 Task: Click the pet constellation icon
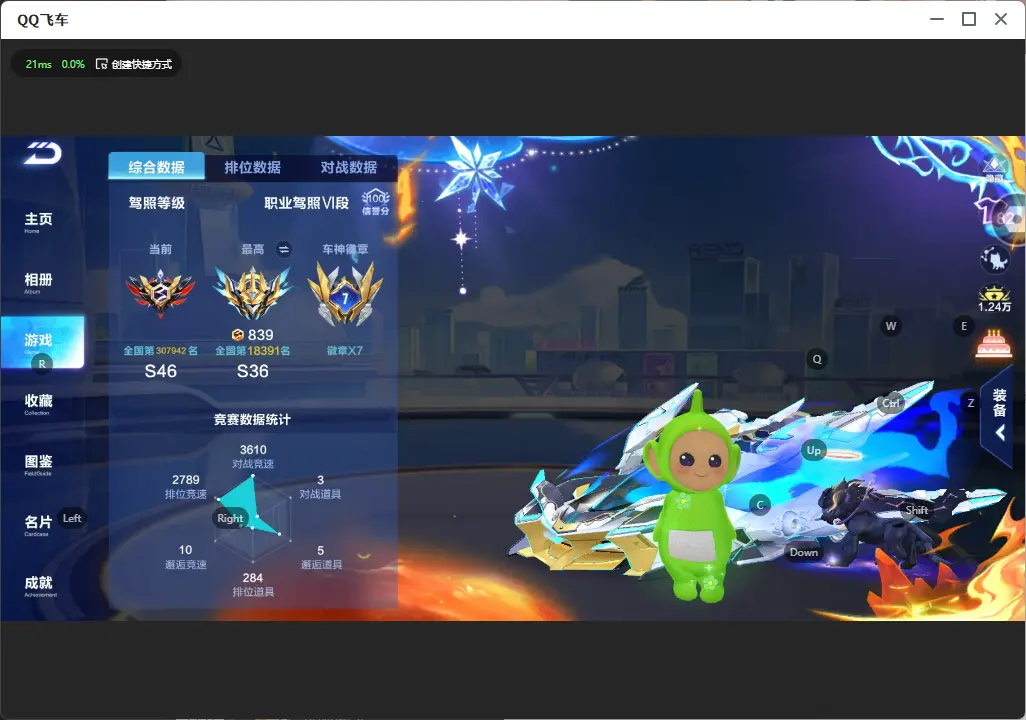coord(995,259)
